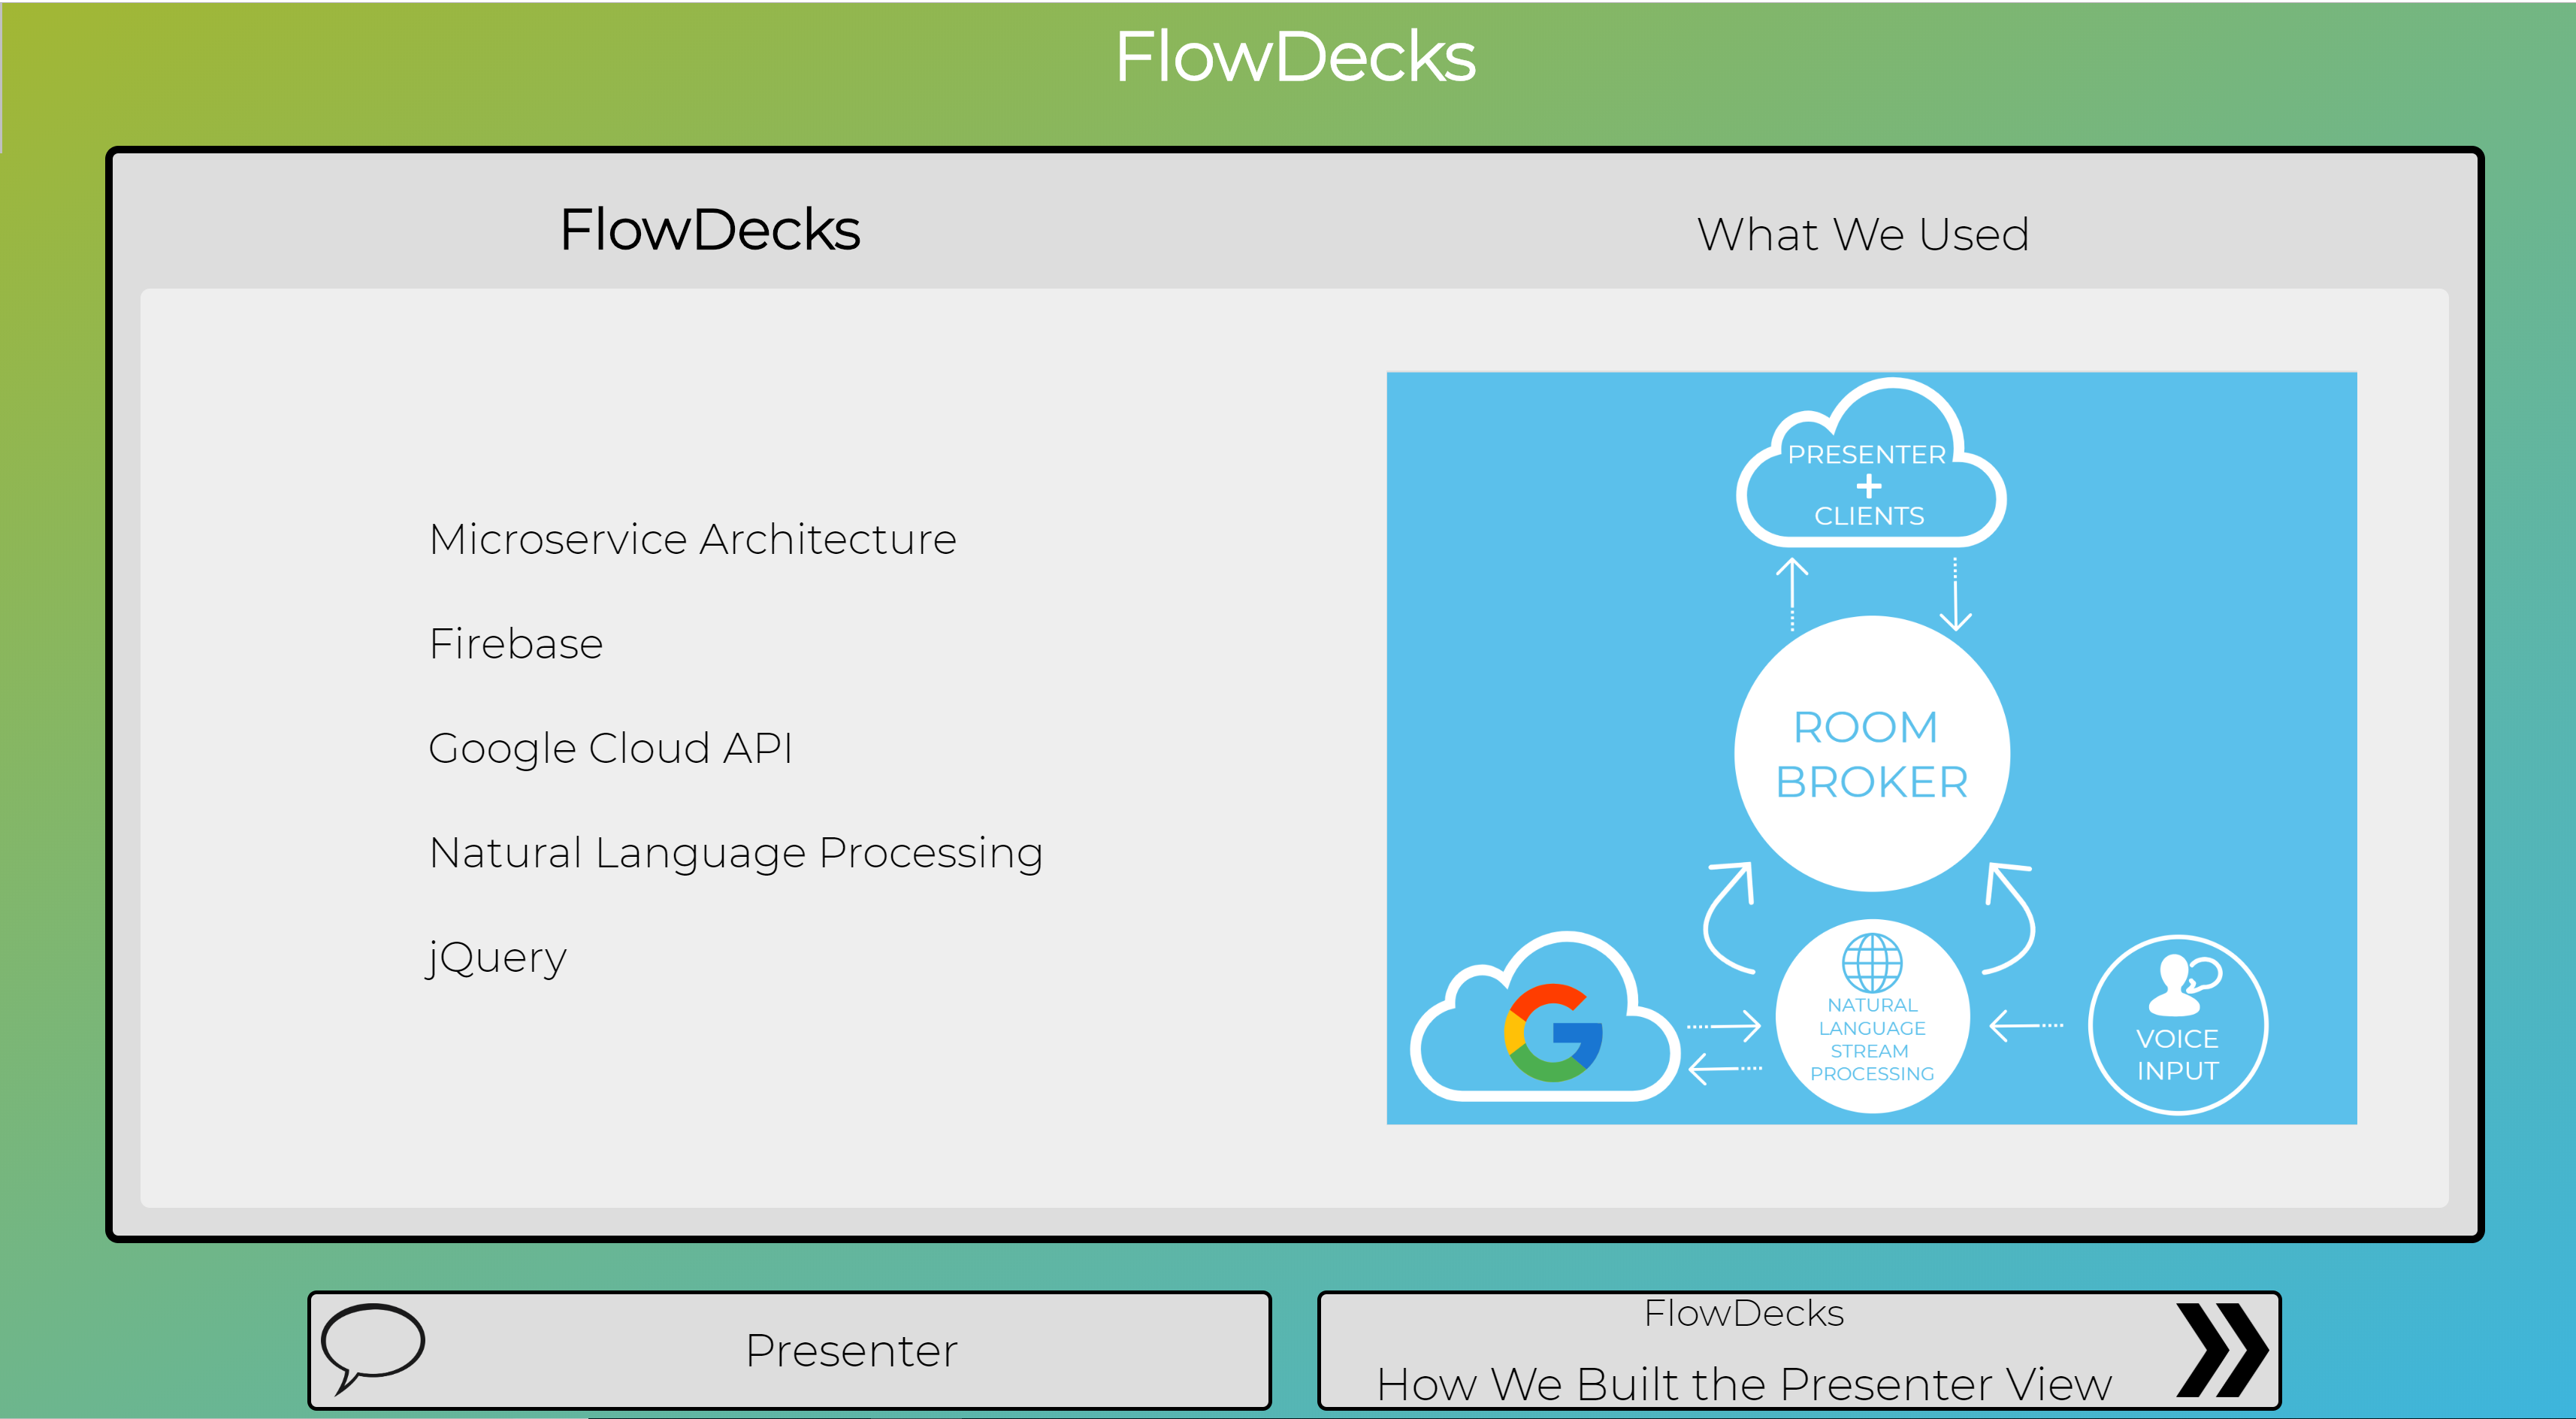Image resolution: width=2576 pixels, height=1419 pixels.
Task: Select the Google Cloud API text
Action: pos(610,748)
